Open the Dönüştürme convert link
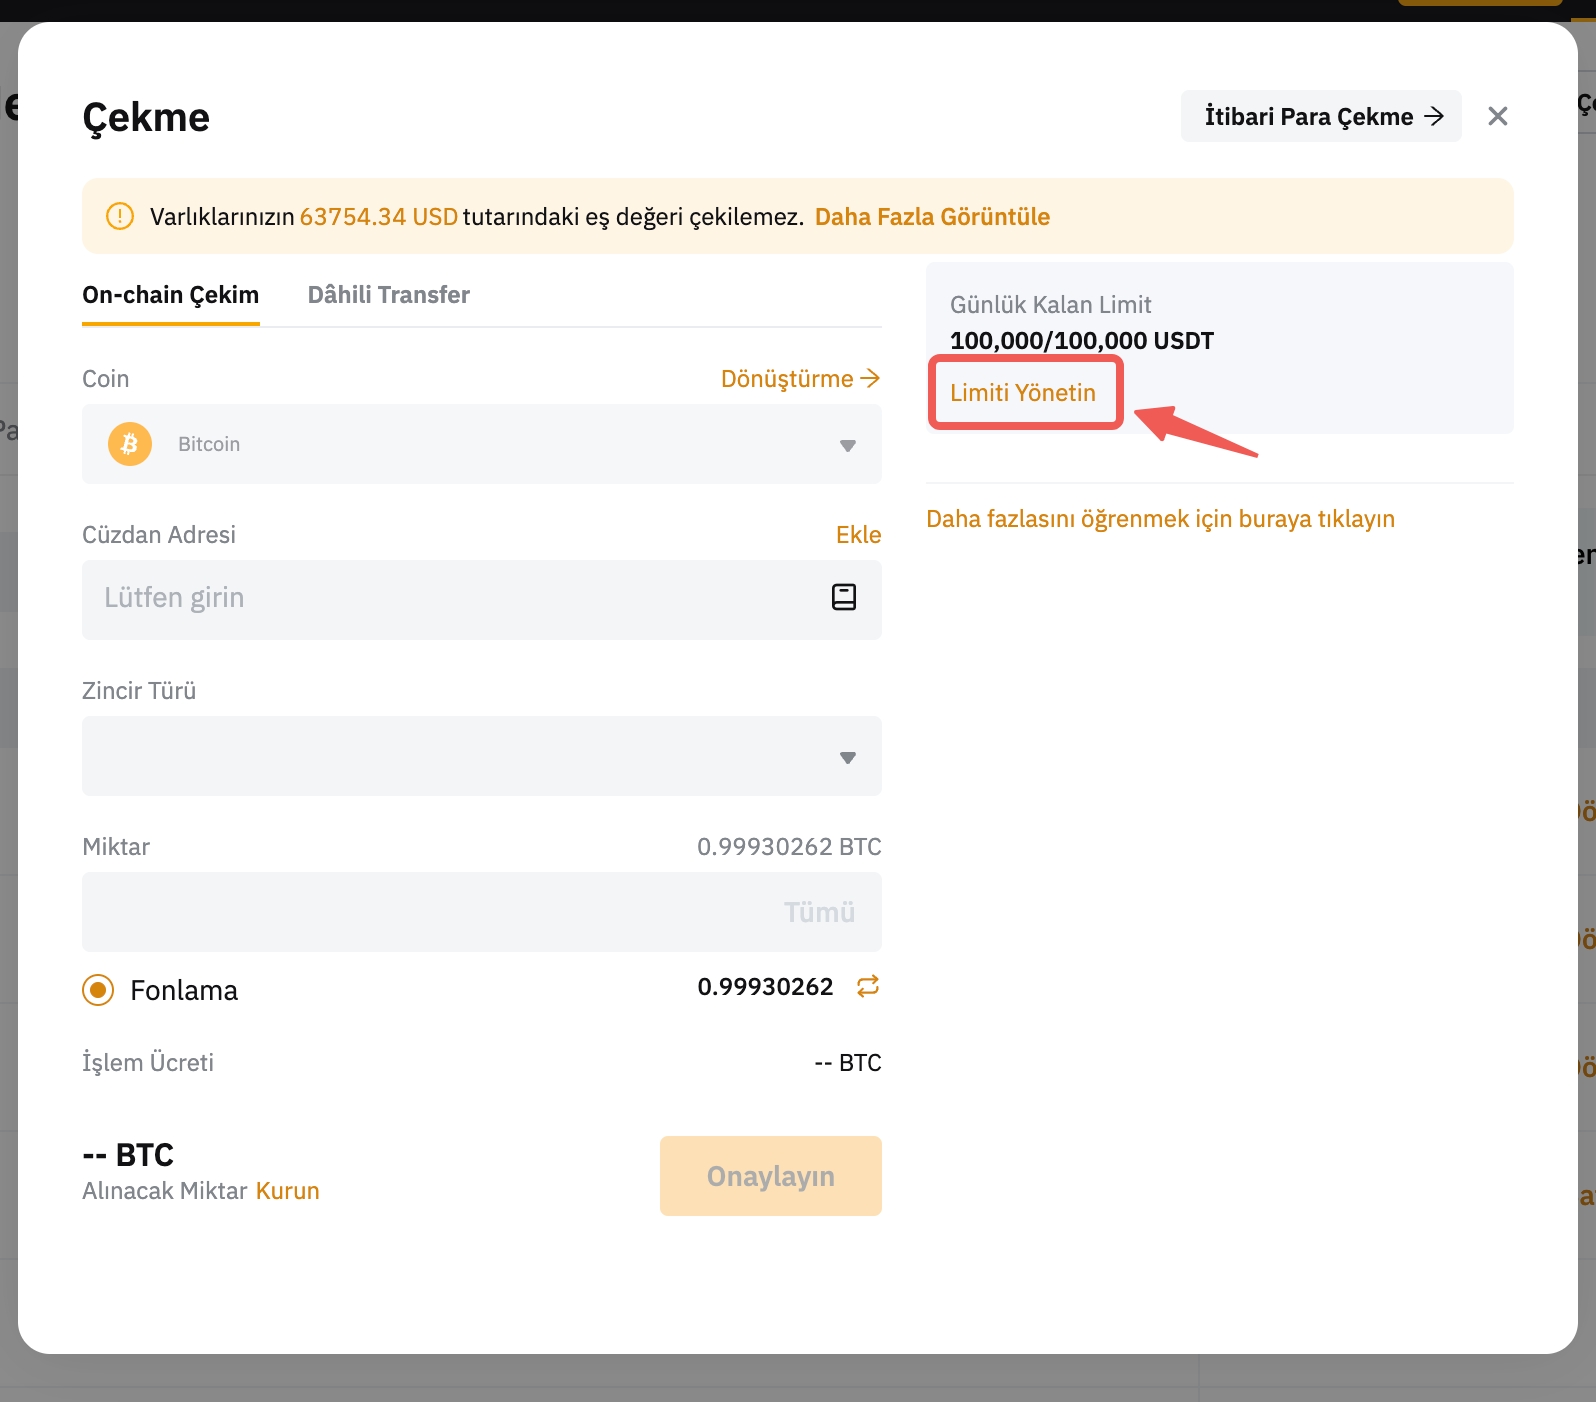The height and width of the screenshot is (1402, 1596). pos(799,379)
